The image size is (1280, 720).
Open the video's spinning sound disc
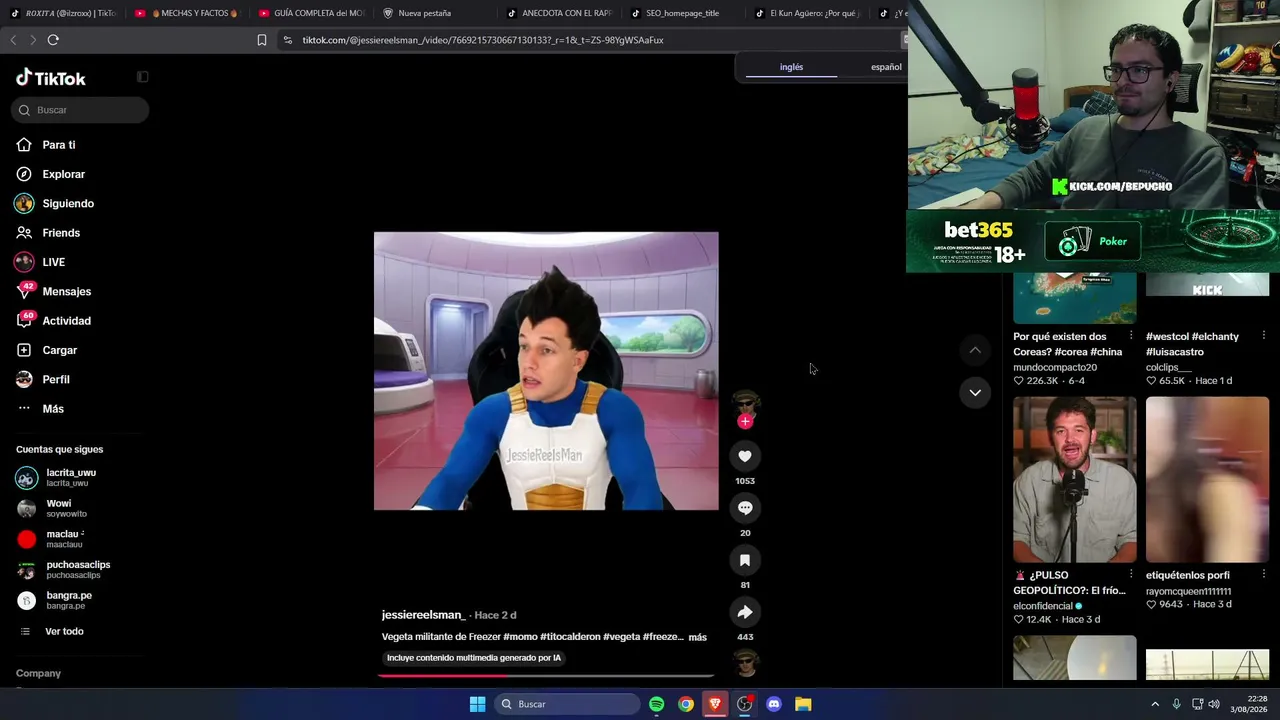pyautogui.click(x=745, y=663)
